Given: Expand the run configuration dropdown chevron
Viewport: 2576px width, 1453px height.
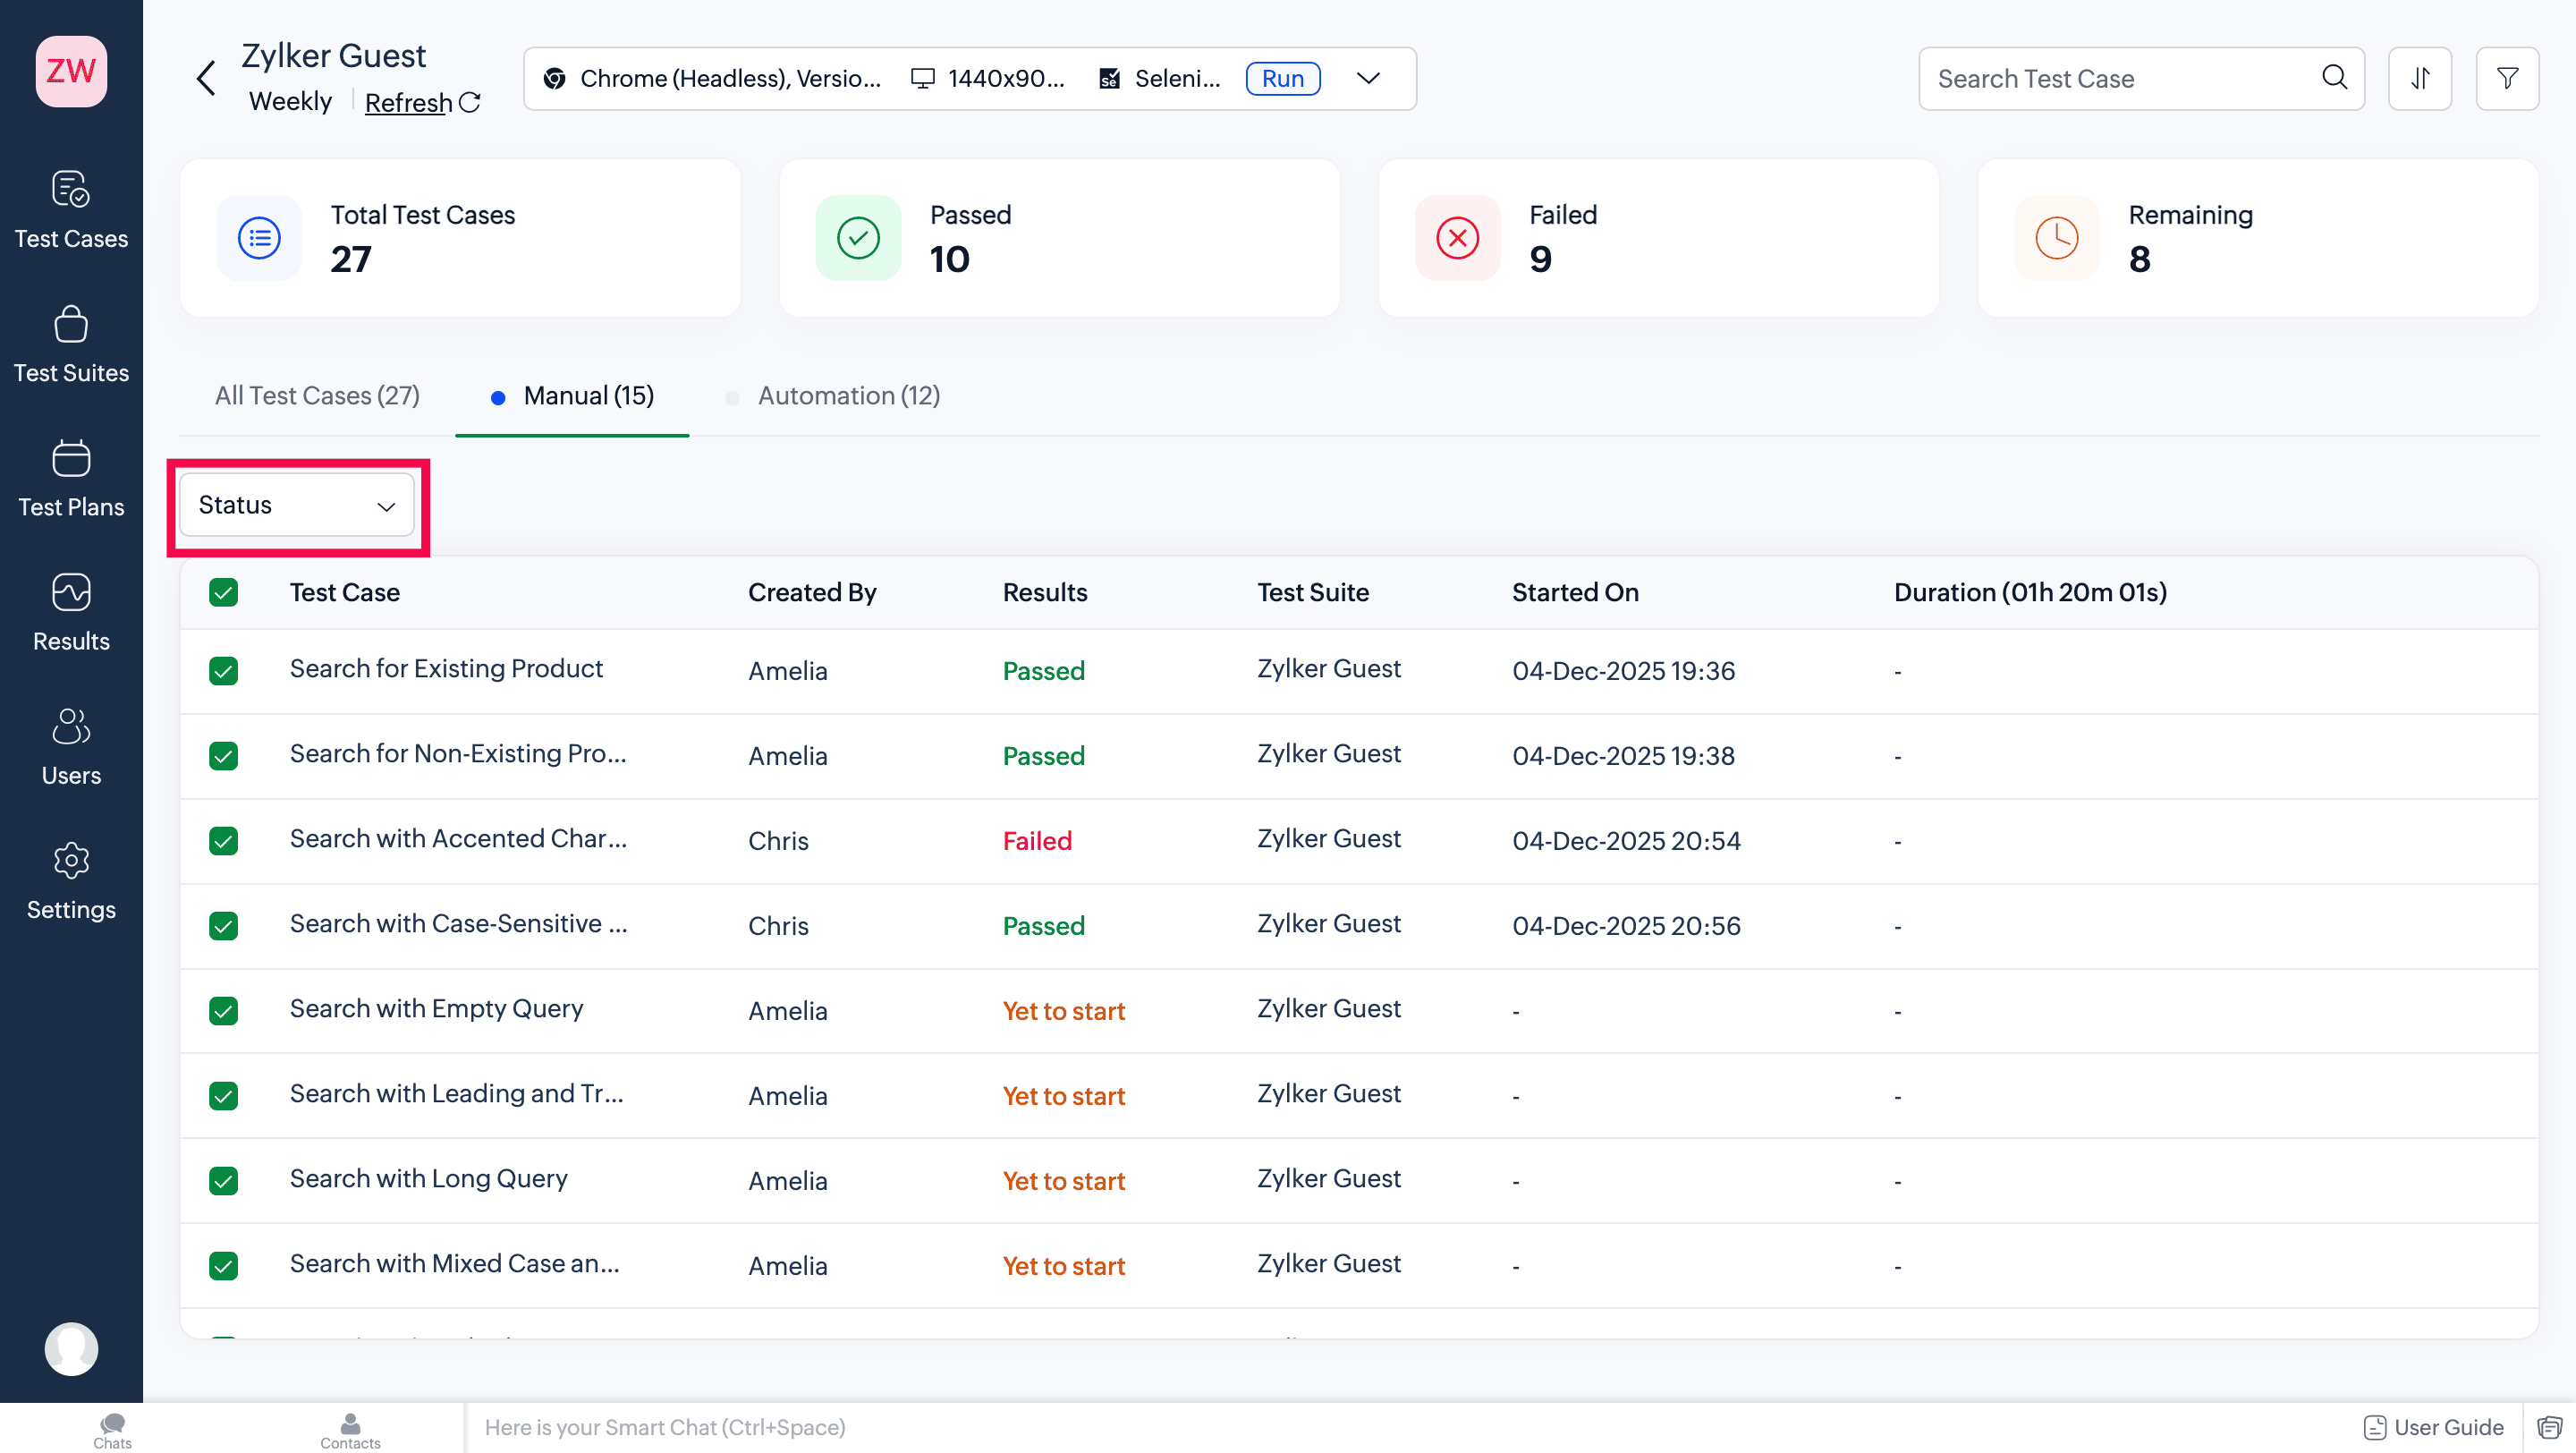Looking at the screenshot, I should point(1368,78).
